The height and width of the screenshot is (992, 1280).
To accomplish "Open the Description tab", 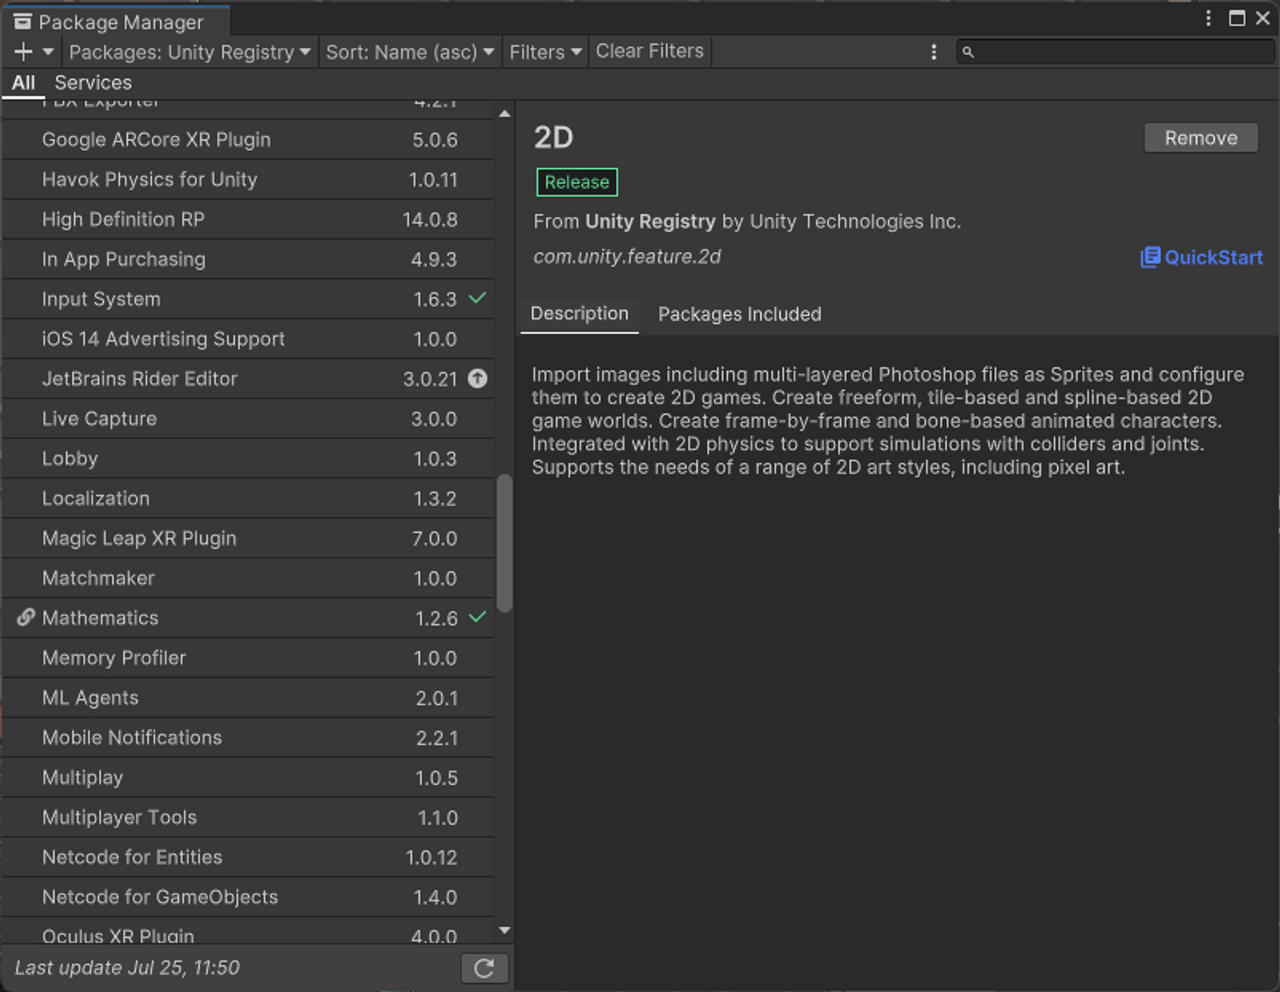I will pyautogui.click(x=579, y=314).
